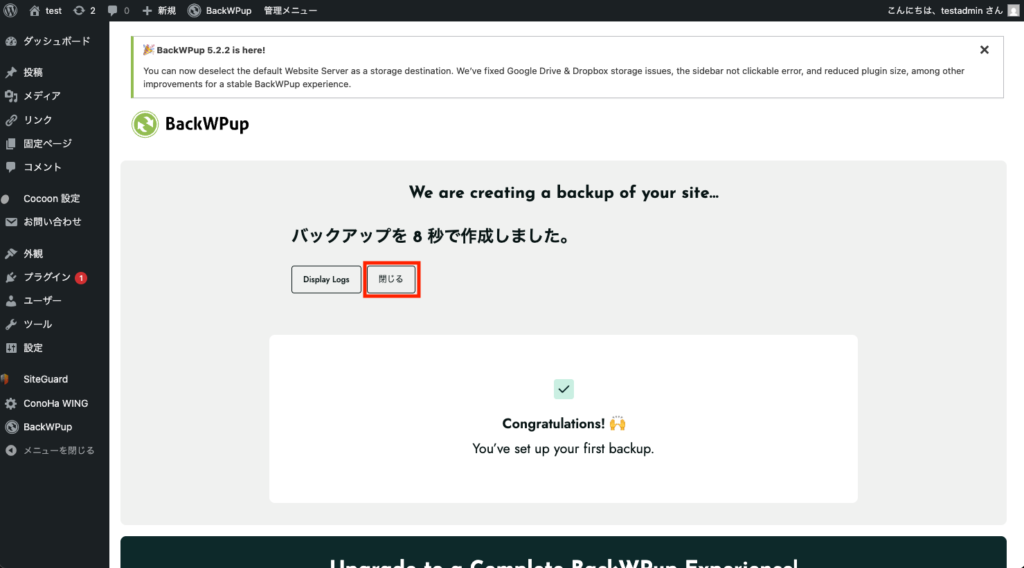Click the 閉じる button
This screenshot has height=568, width=1024.
pyautogui.click(x=391, y=279)
